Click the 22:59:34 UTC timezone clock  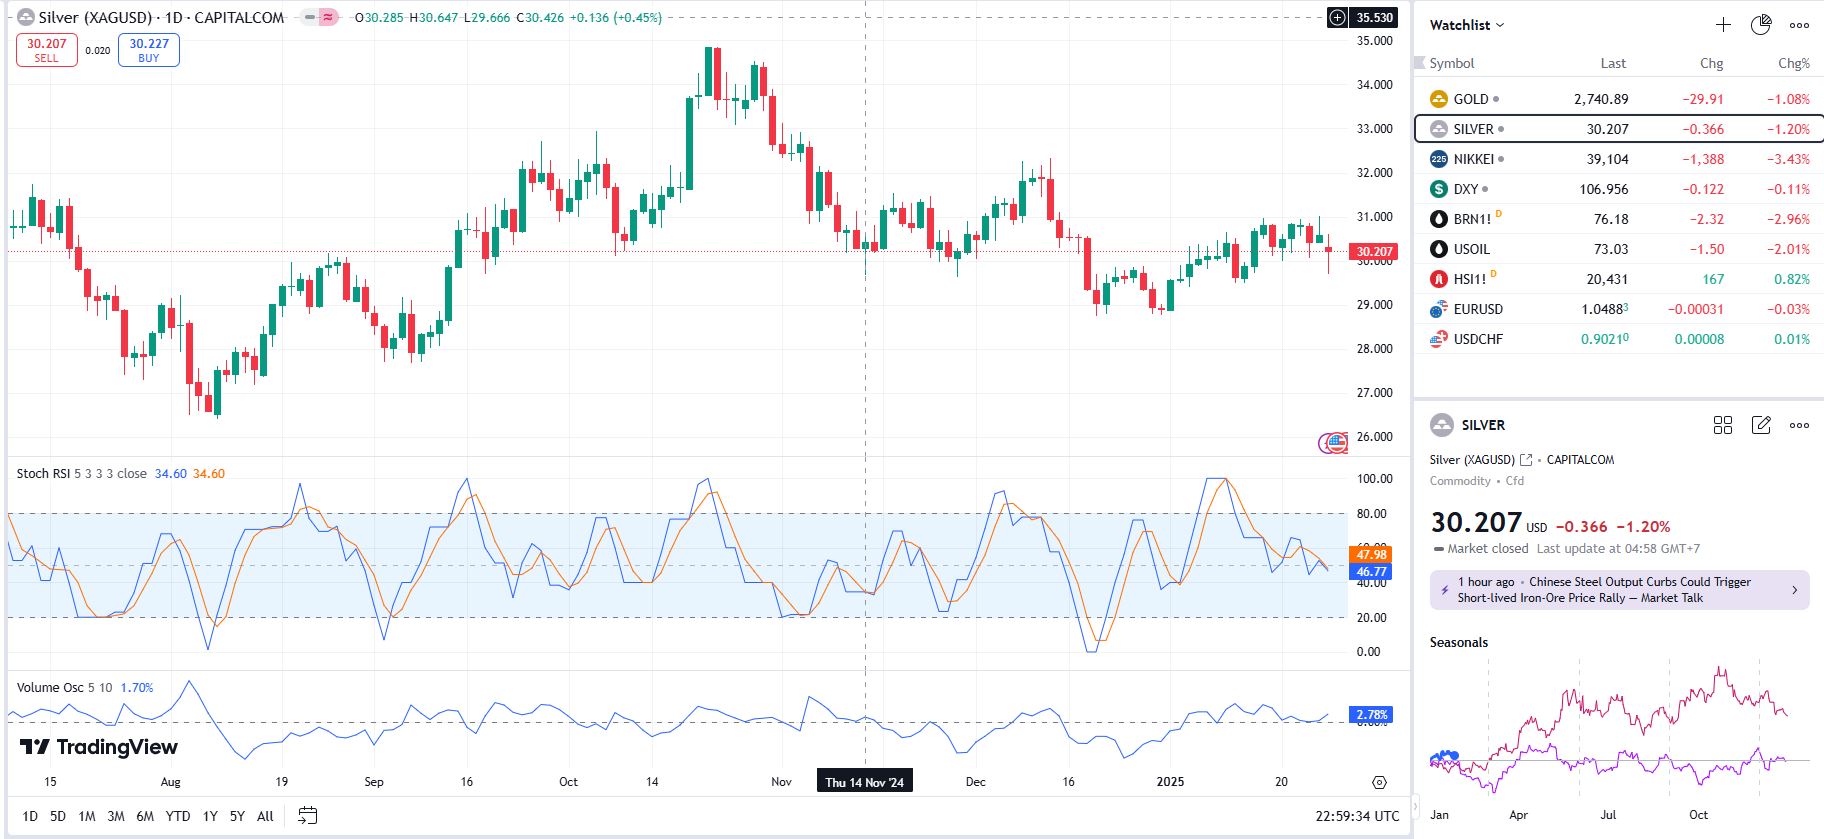point(1357,816)
